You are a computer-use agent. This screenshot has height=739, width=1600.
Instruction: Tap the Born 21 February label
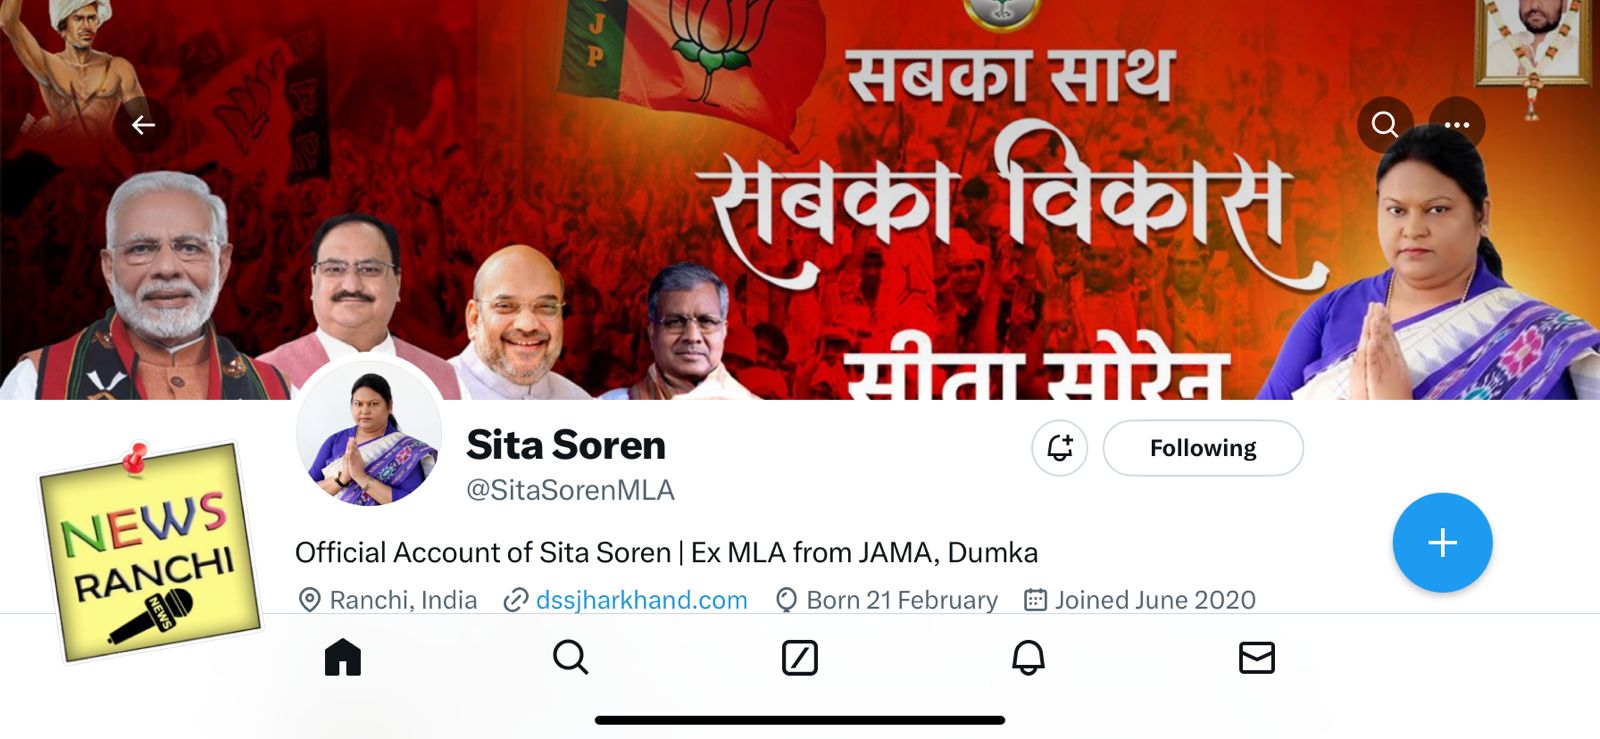(x=902, y=600)
